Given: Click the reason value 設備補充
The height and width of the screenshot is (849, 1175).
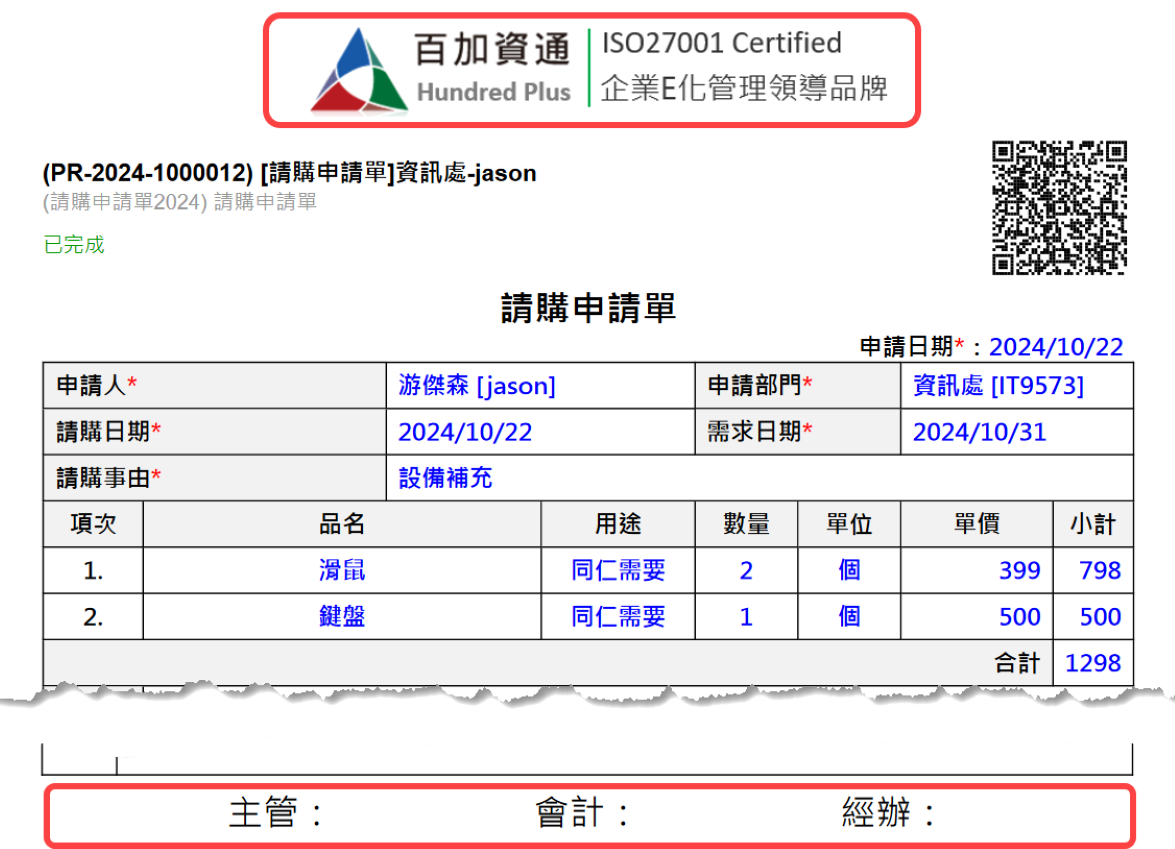Looking at the screenshot, I should 445,478.
